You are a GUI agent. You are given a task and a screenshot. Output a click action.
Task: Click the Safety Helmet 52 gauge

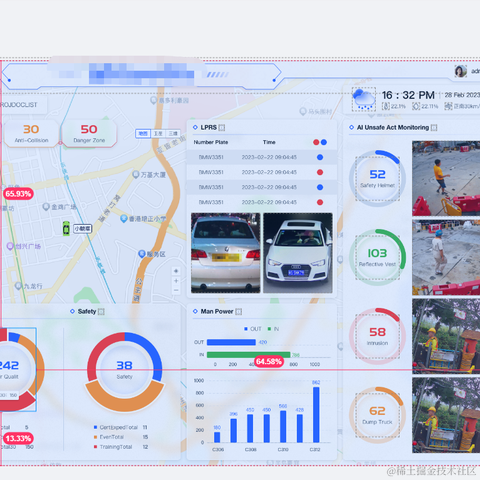tap(377, 179)
